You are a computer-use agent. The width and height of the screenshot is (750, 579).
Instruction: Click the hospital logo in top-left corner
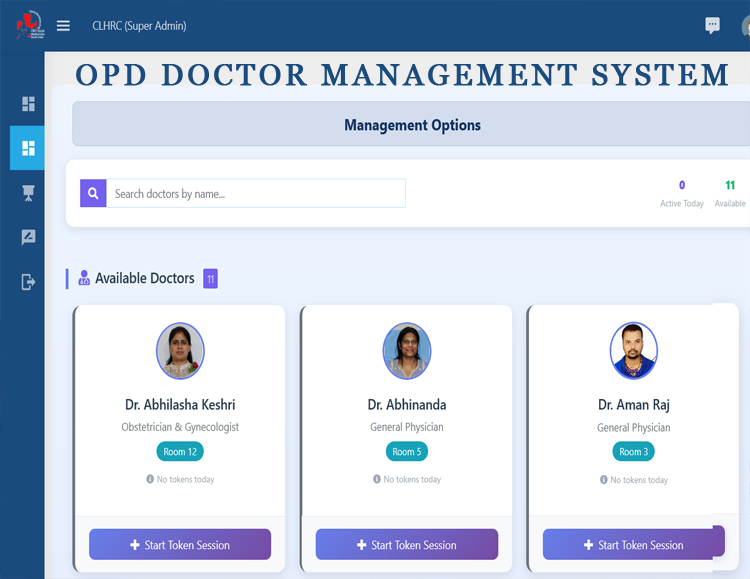(28, 24)
